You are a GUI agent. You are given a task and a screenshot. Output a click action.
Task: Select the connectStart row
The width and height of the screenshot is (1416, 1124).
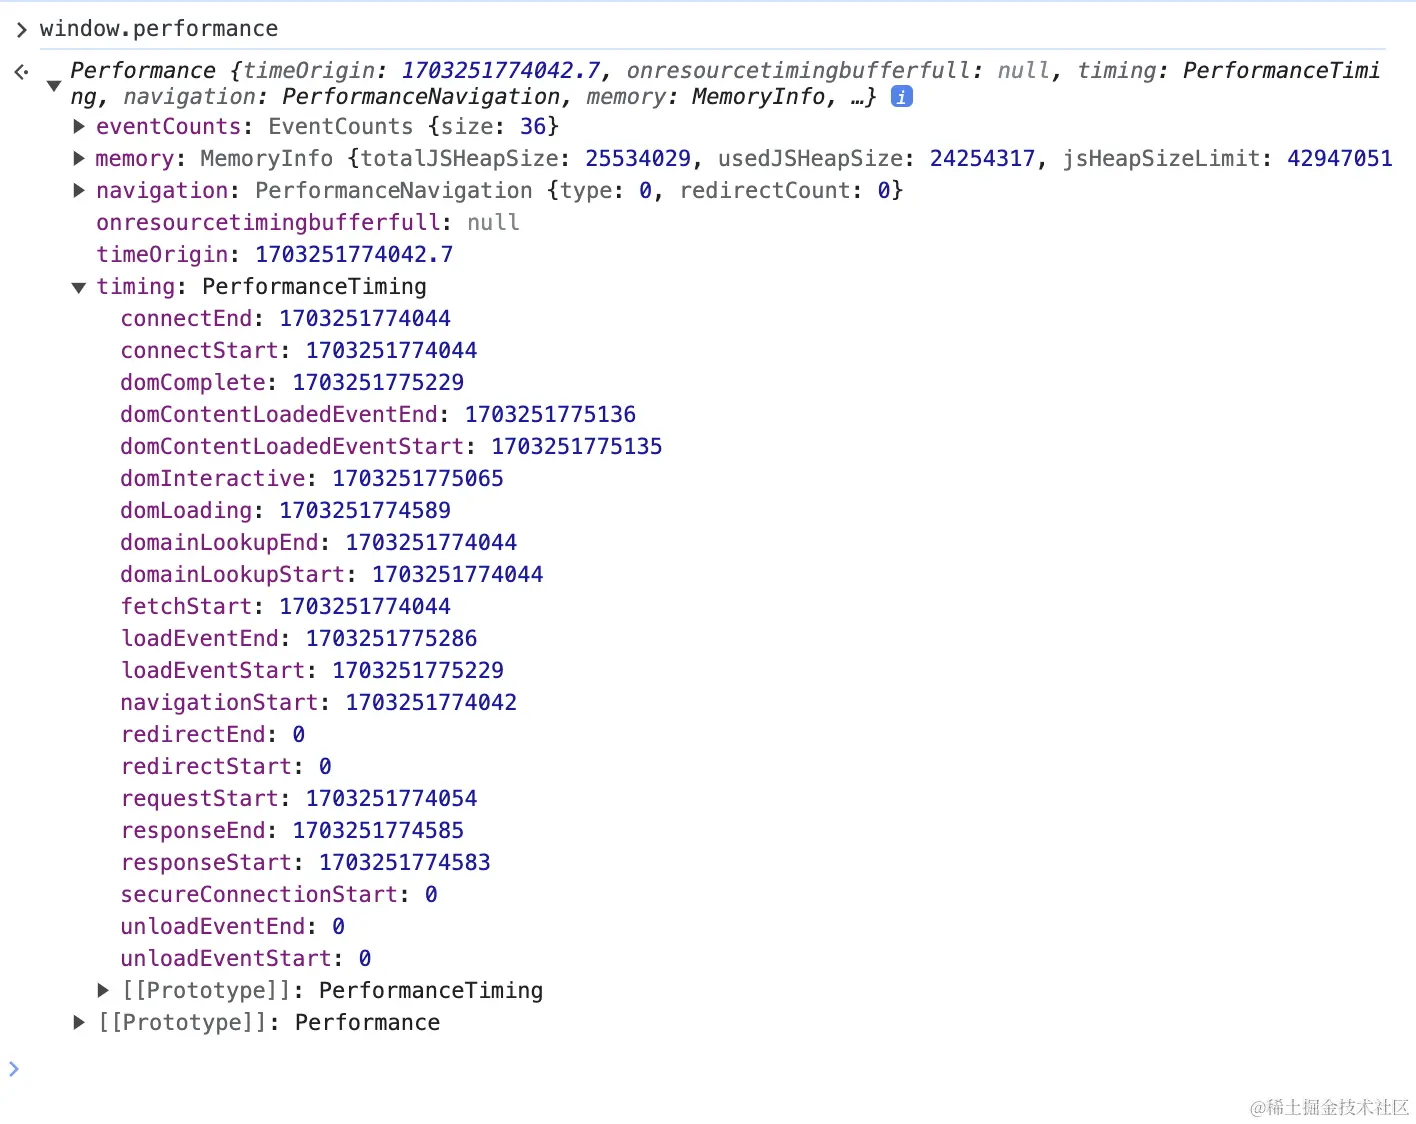point(299,350)
